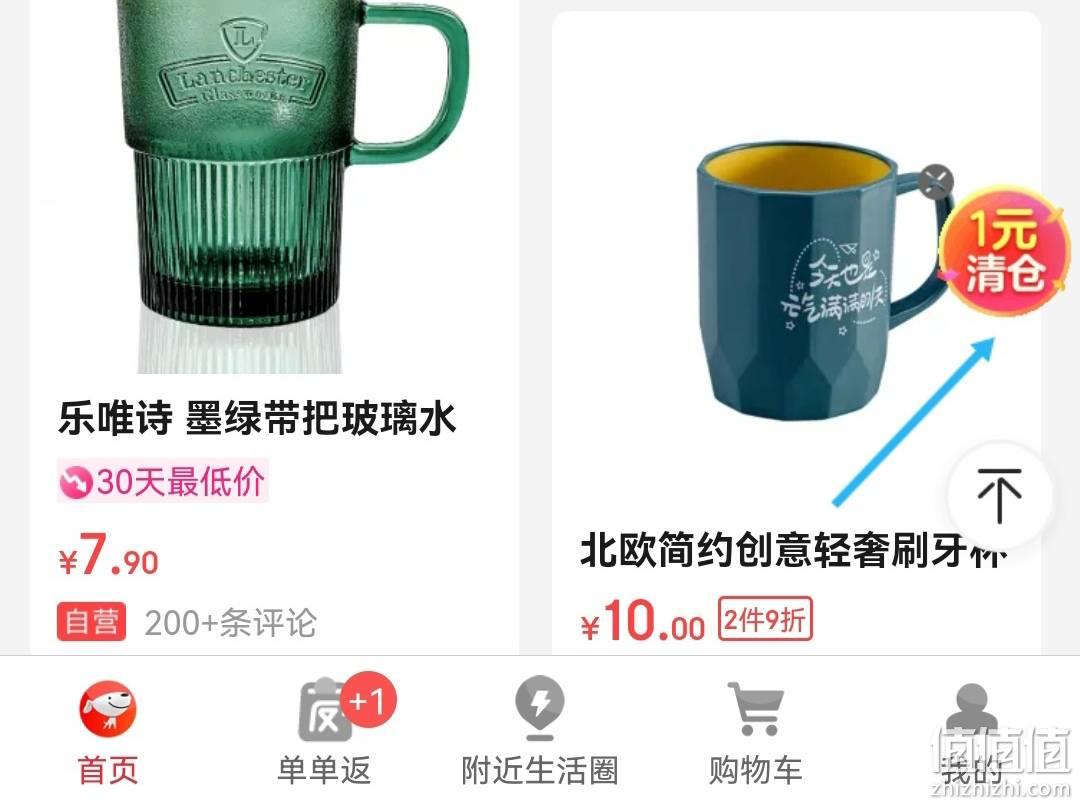Open 北欧简约创意轻奢刷牙杯 product title
1080x806 pixels.
[x=793, y=550]
